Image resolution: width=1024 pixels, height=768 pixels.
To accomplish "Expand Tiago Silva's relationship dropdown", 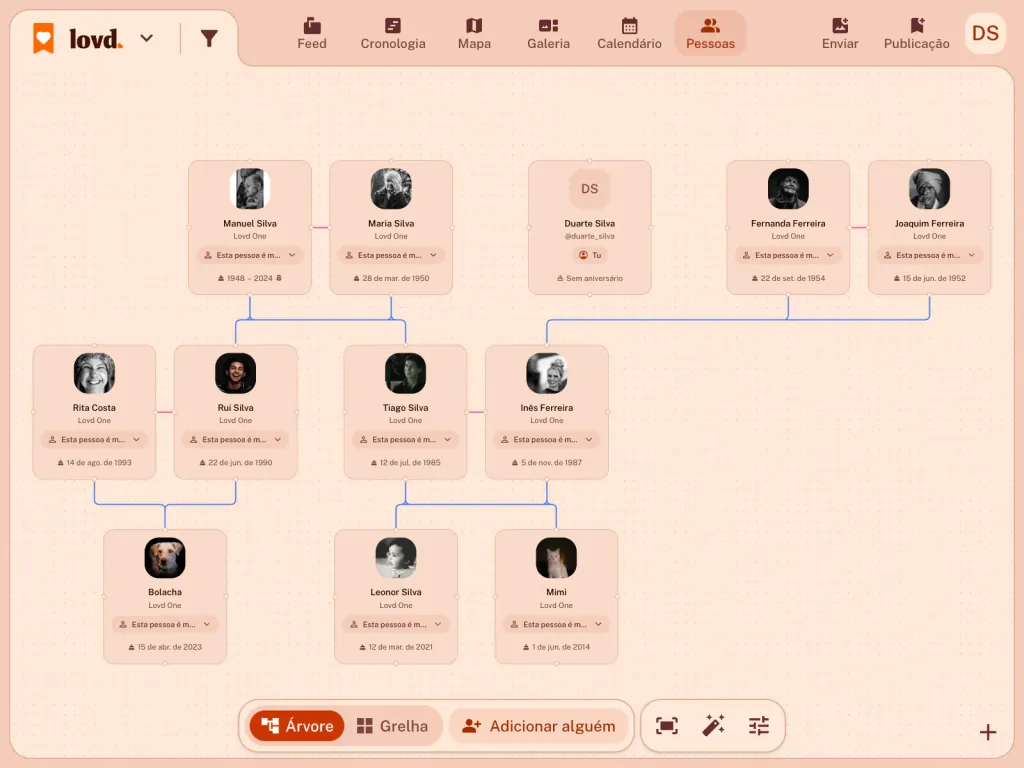I will pyautogui.click(x=406, y=440).
